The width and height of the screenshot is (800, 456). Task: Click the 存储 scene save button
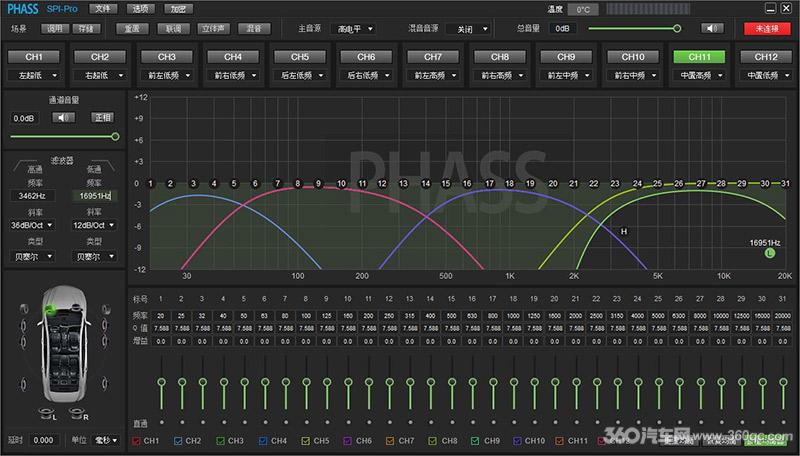coord(86,29)
